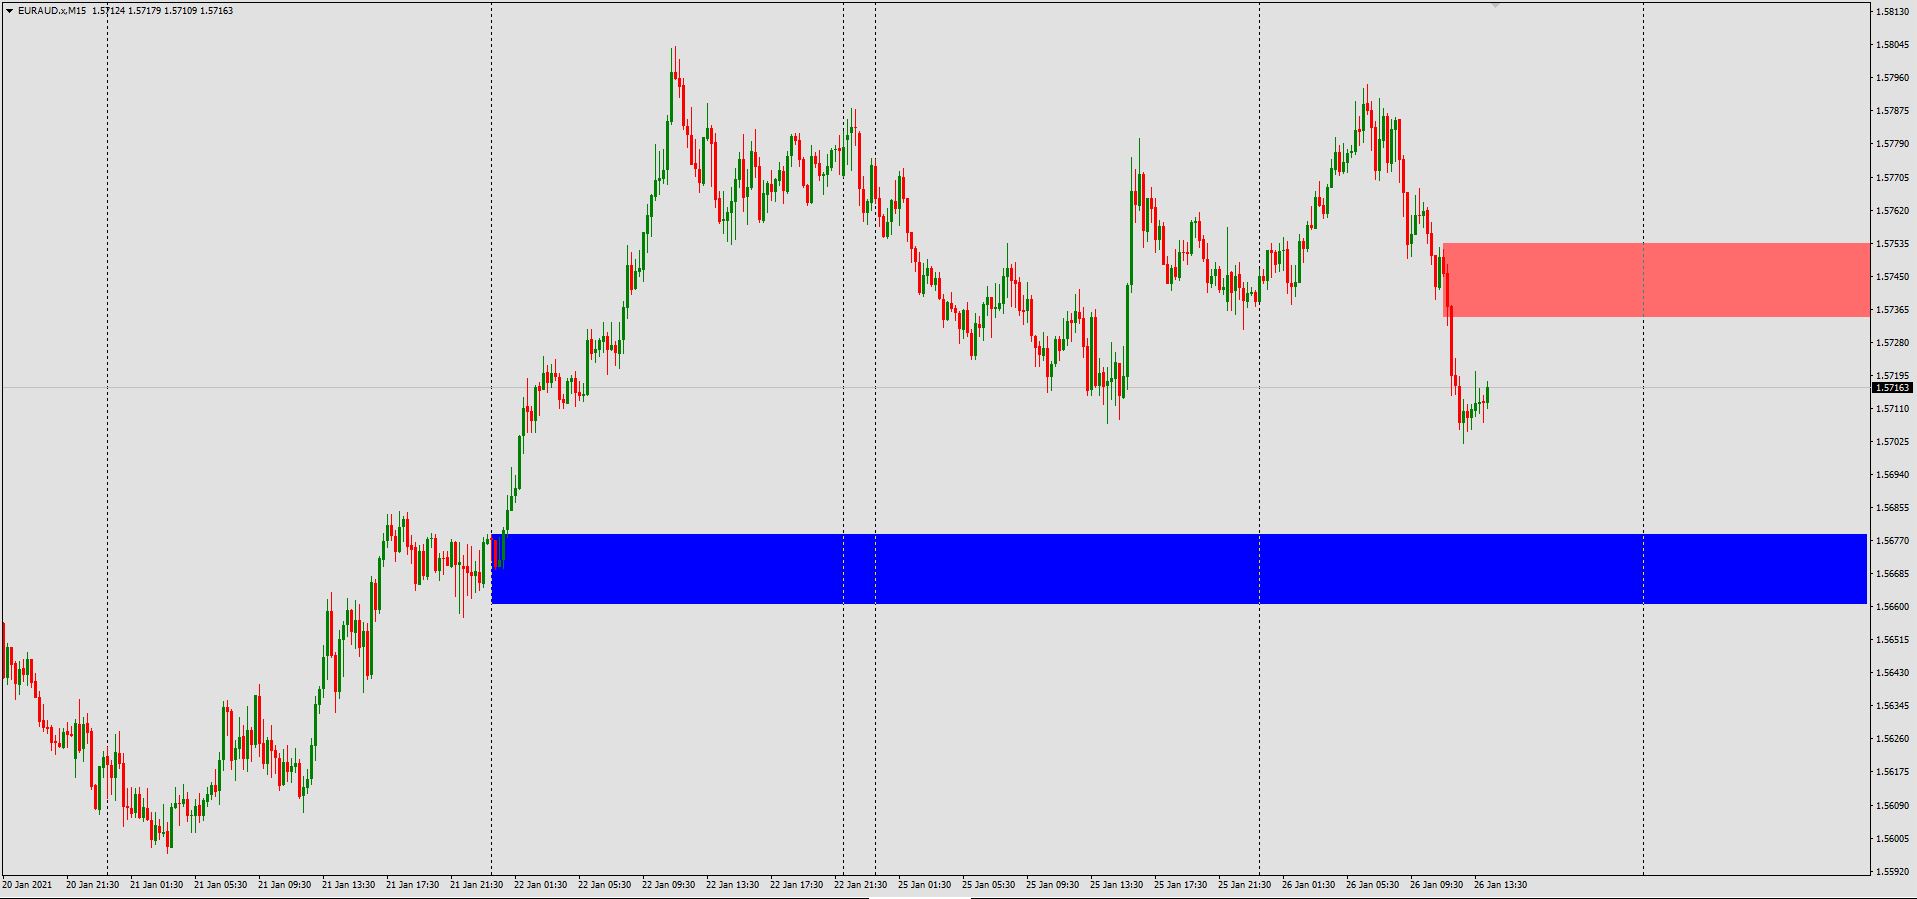
Task: Click the 21 Jan 05:30 time axis label
Action: [221, 885]
